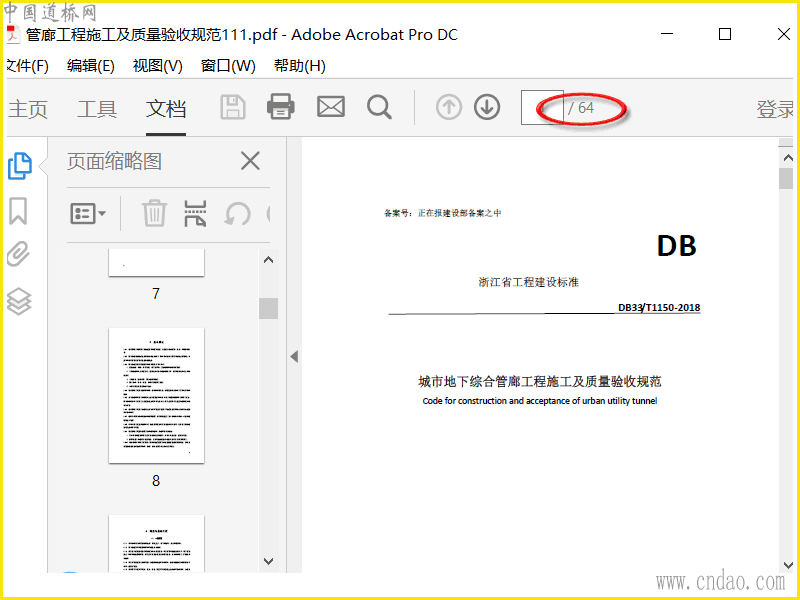
Task: Click the thumbnail label number 8
Action: coord(156,481)
